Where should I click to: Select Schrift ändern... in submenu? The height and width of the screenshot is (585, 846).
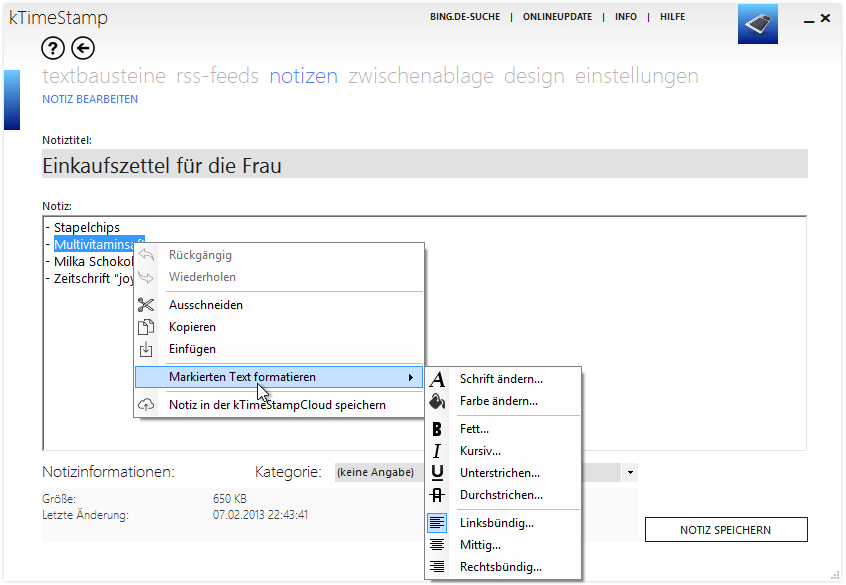(503, 379)
